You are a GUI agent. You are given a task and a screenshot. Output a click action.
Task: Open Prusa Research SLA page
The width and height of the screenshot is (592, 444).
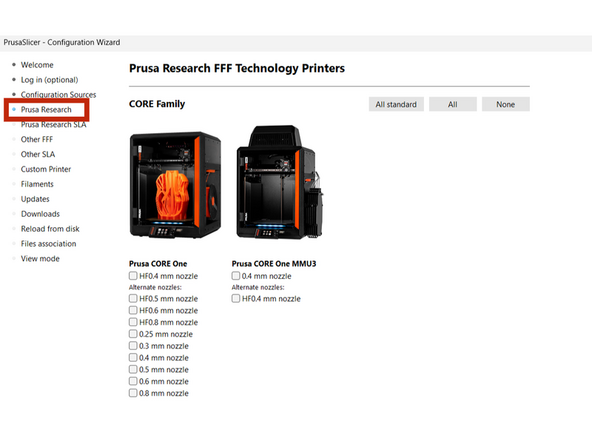tap(54, 124)
